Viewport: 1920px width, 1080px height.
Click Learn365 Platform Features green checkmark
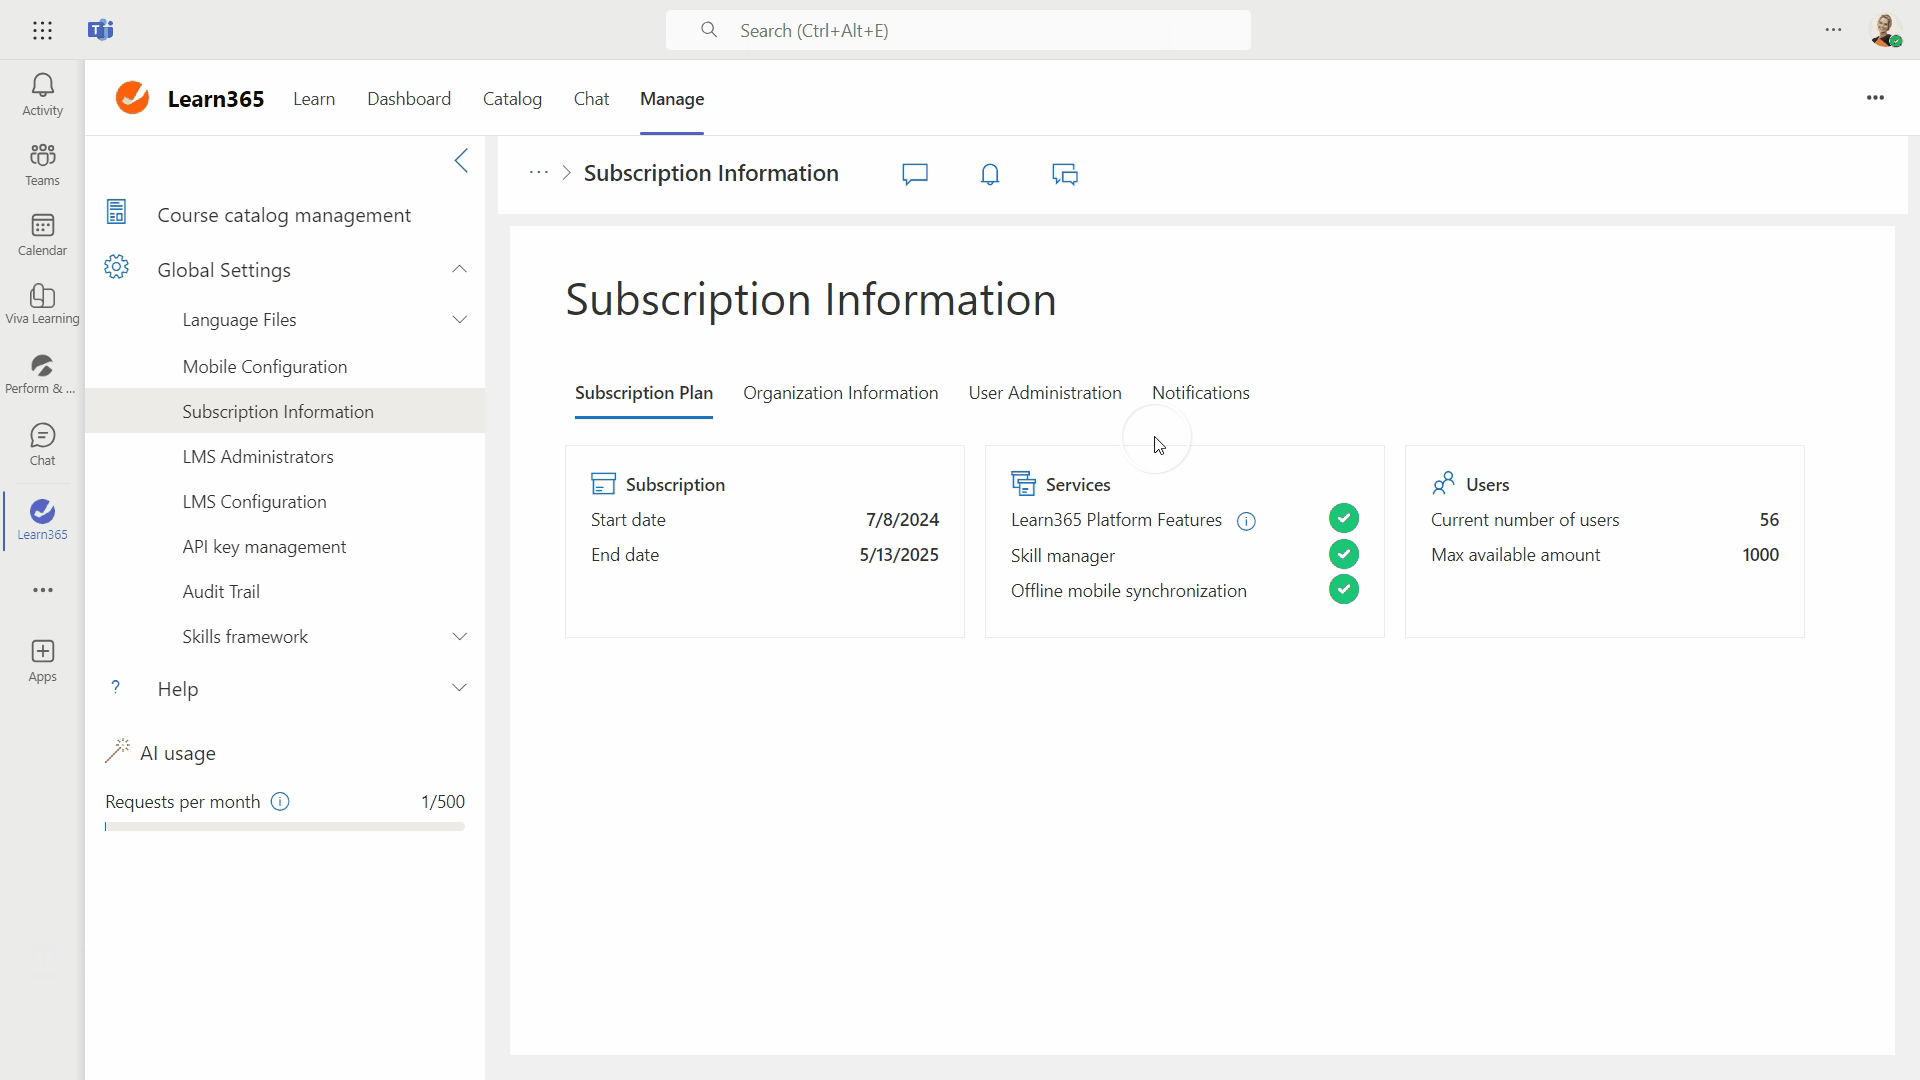1343,518
